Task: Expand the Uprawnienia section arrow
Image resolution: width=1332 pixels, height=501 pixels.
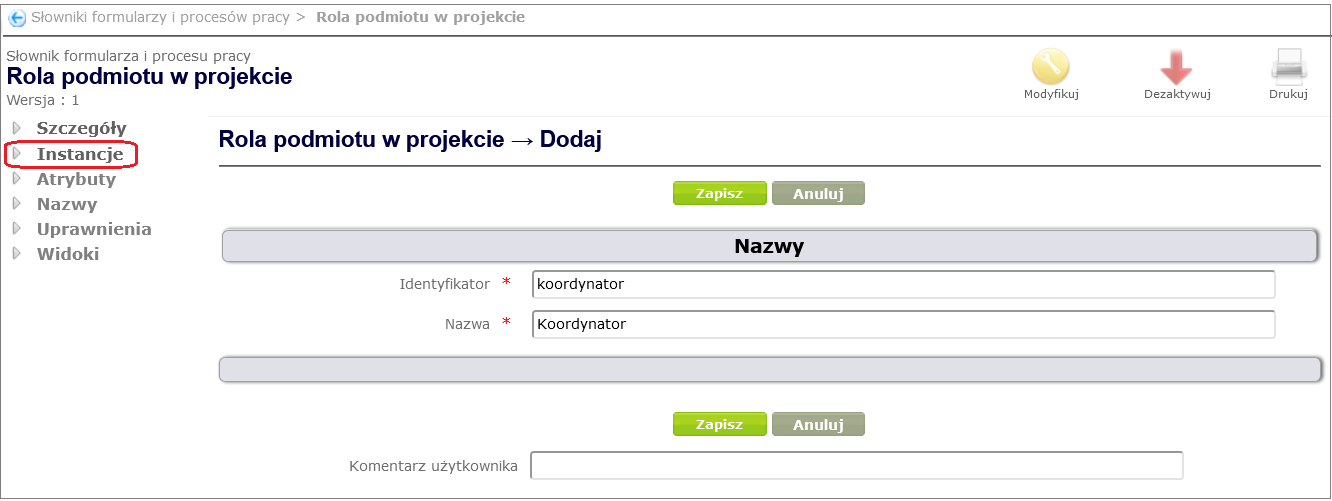Action: 17,229
